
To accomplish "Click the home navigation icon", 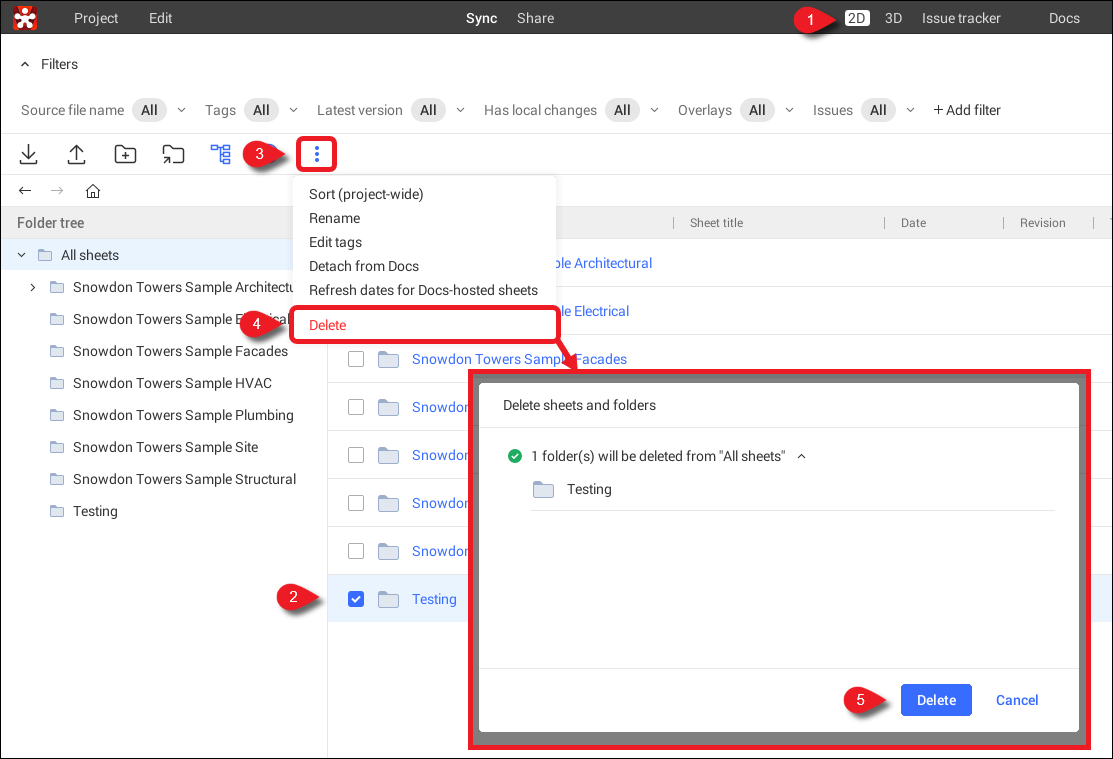I will (x=93, y=191).
